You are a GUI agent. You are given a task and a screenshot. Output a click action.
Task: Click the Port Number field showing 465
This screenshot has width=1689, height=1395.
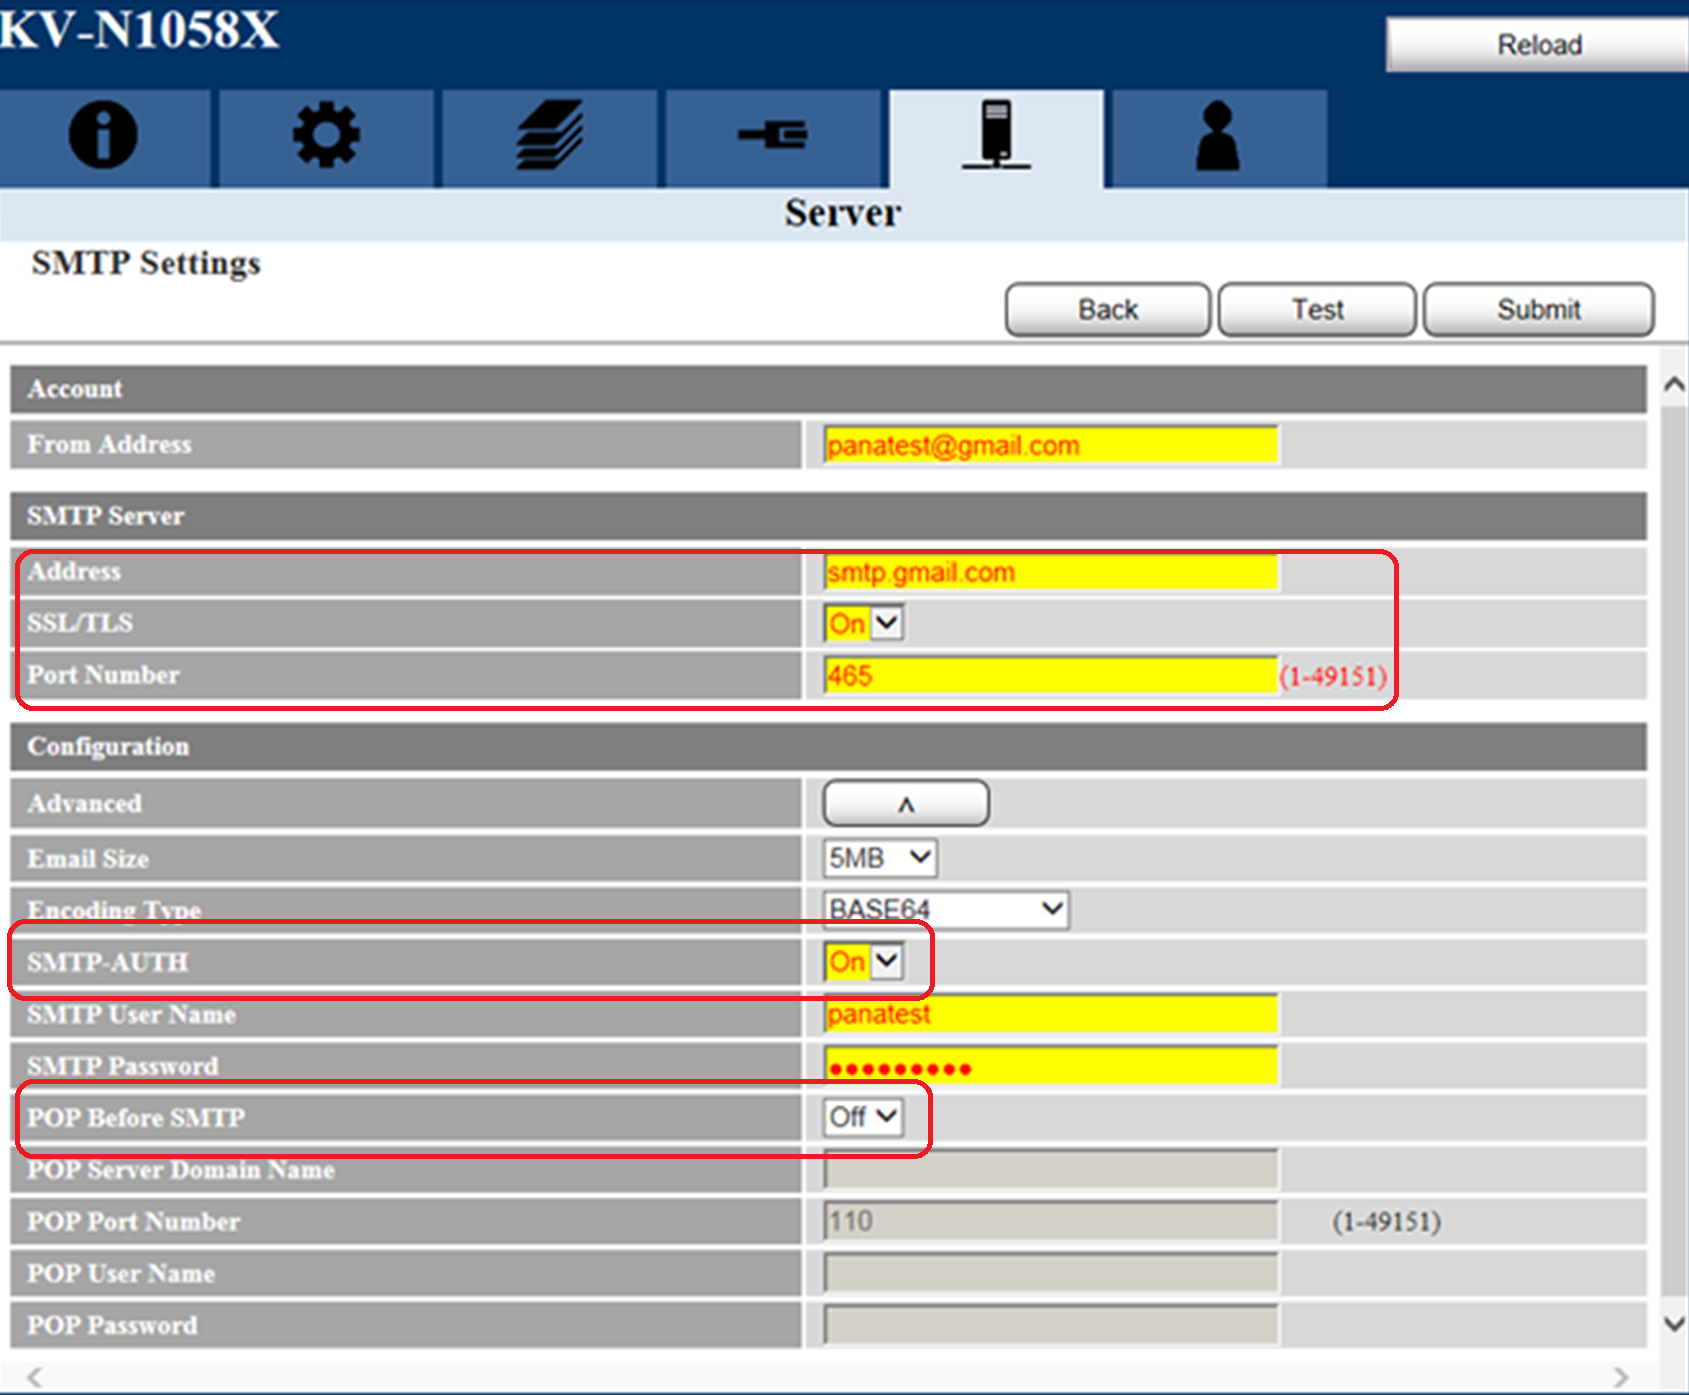[x=1051, y=676]
